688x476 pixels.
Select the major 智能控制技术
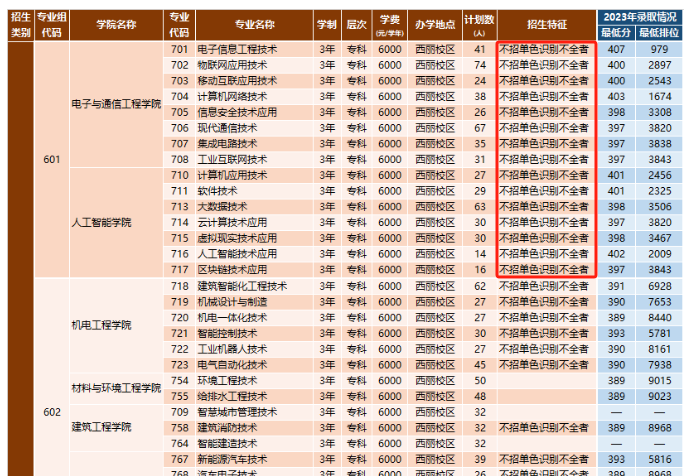tap(254, 334)
